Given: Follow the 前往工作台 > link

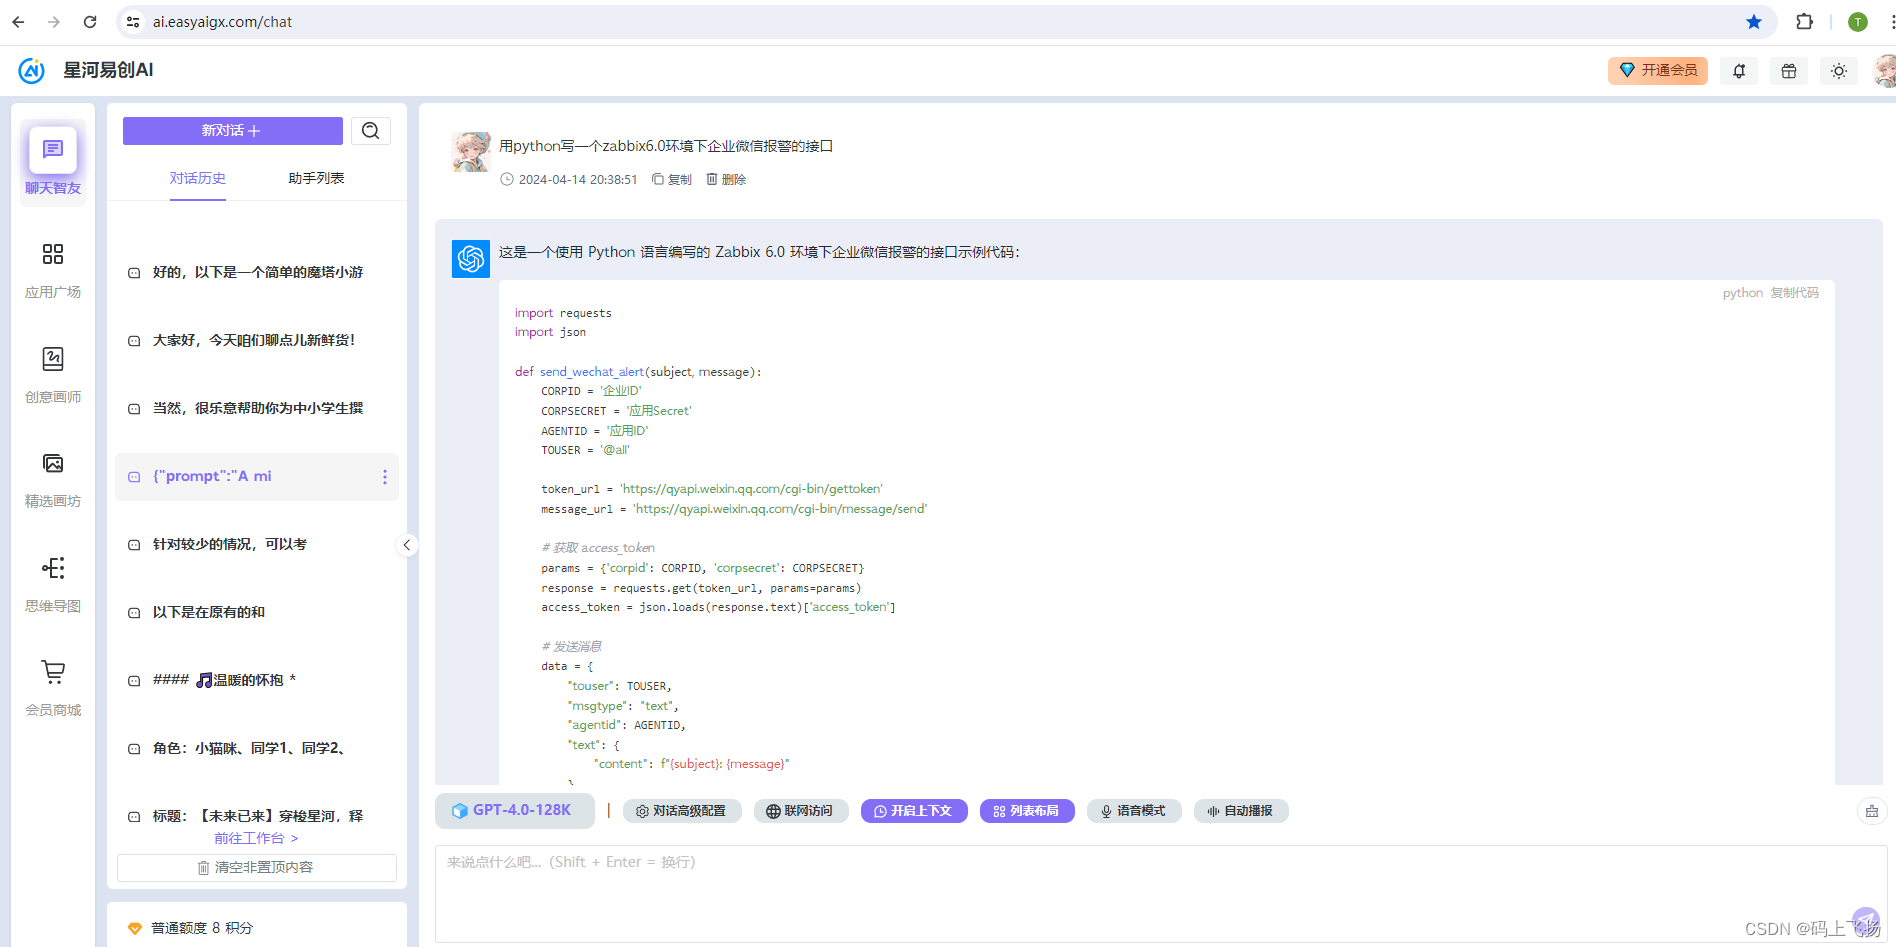Looking at the screenshot, I should [256, 838].
